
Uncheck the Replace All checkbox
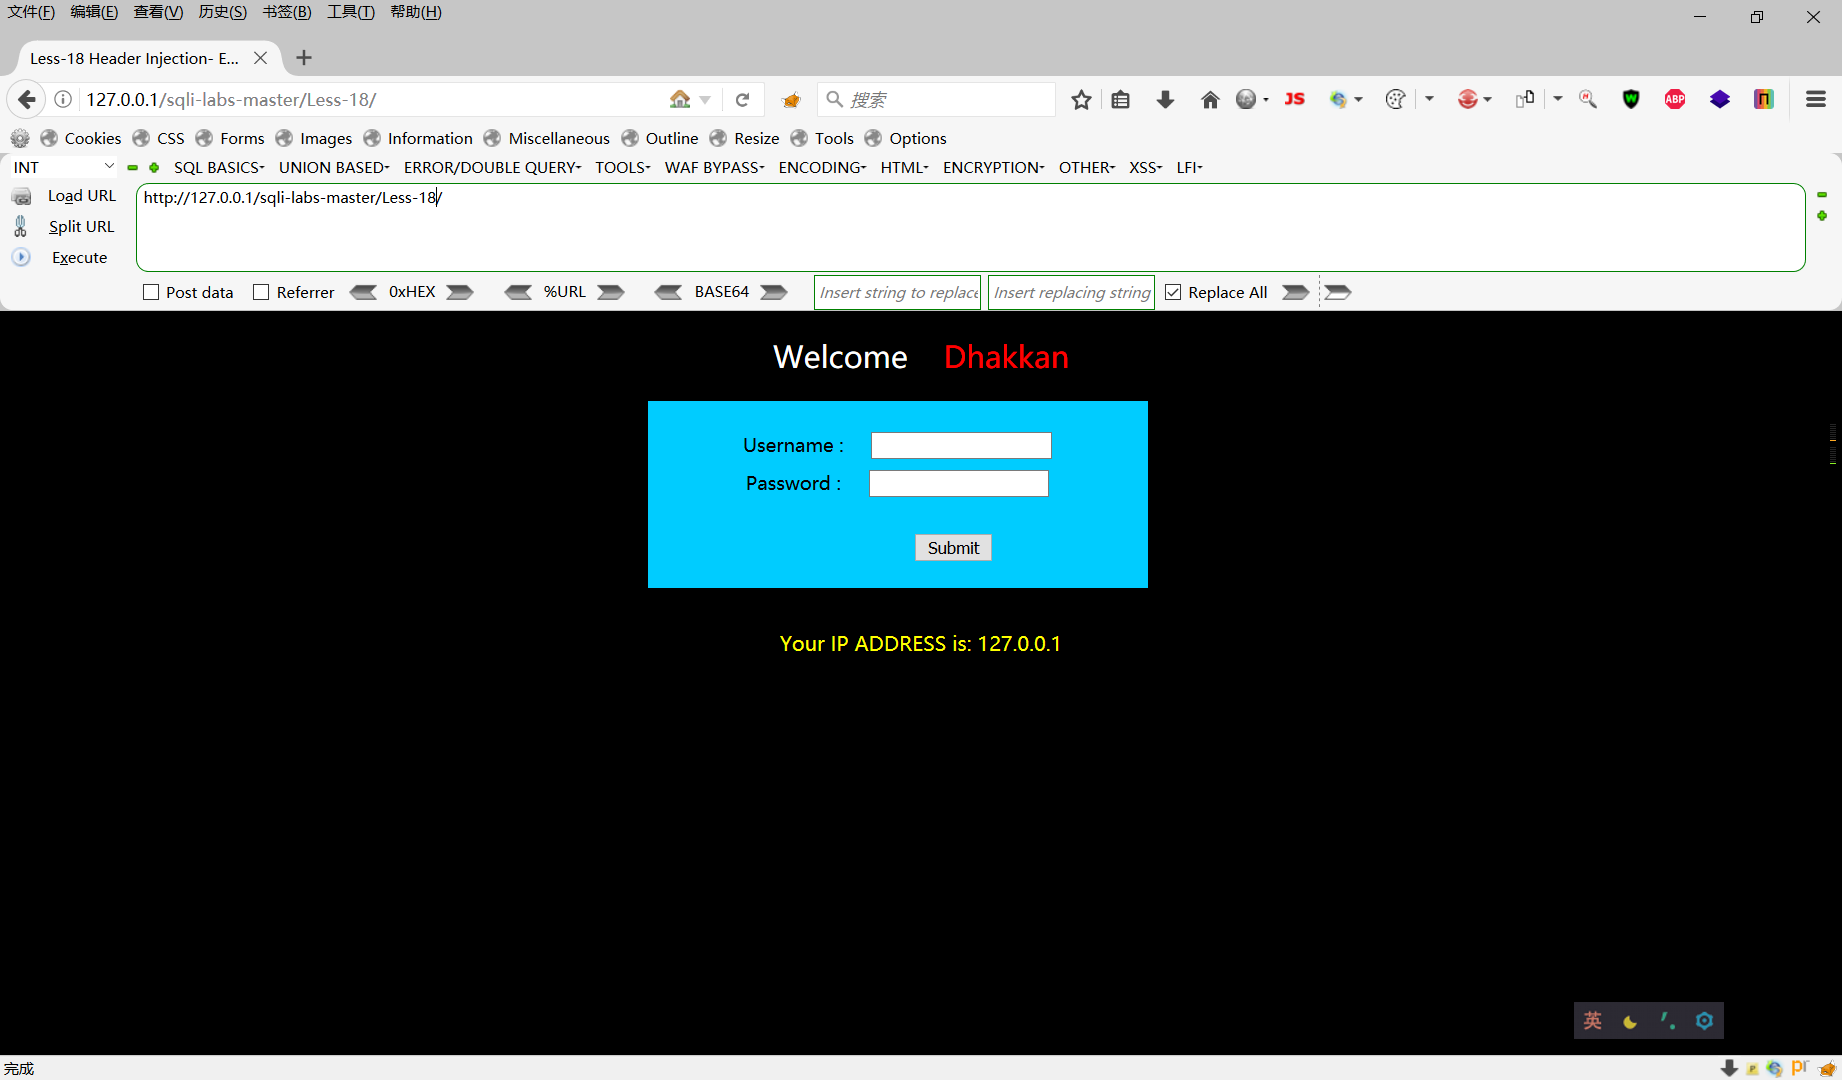click(x=1172, y=292)
